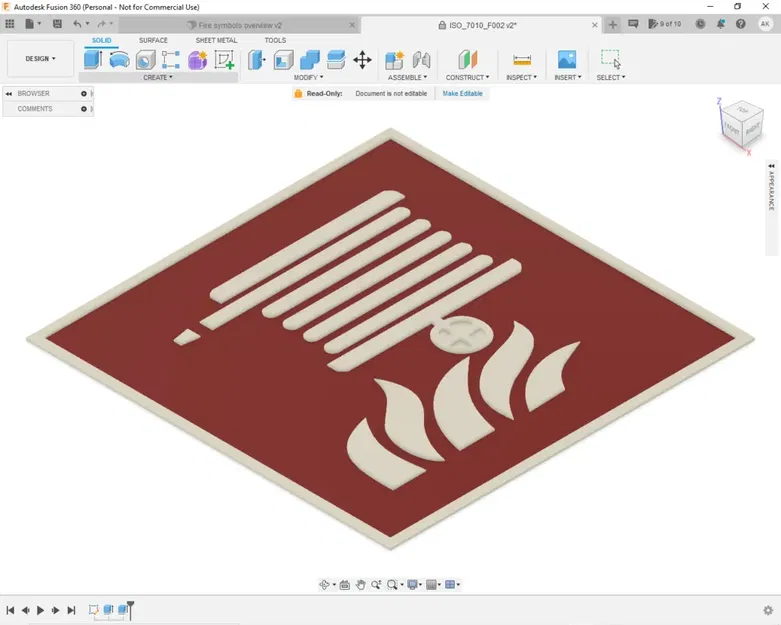
Task: Close the Fire symbols overview v2 tab
Action: tap(352, 25)
